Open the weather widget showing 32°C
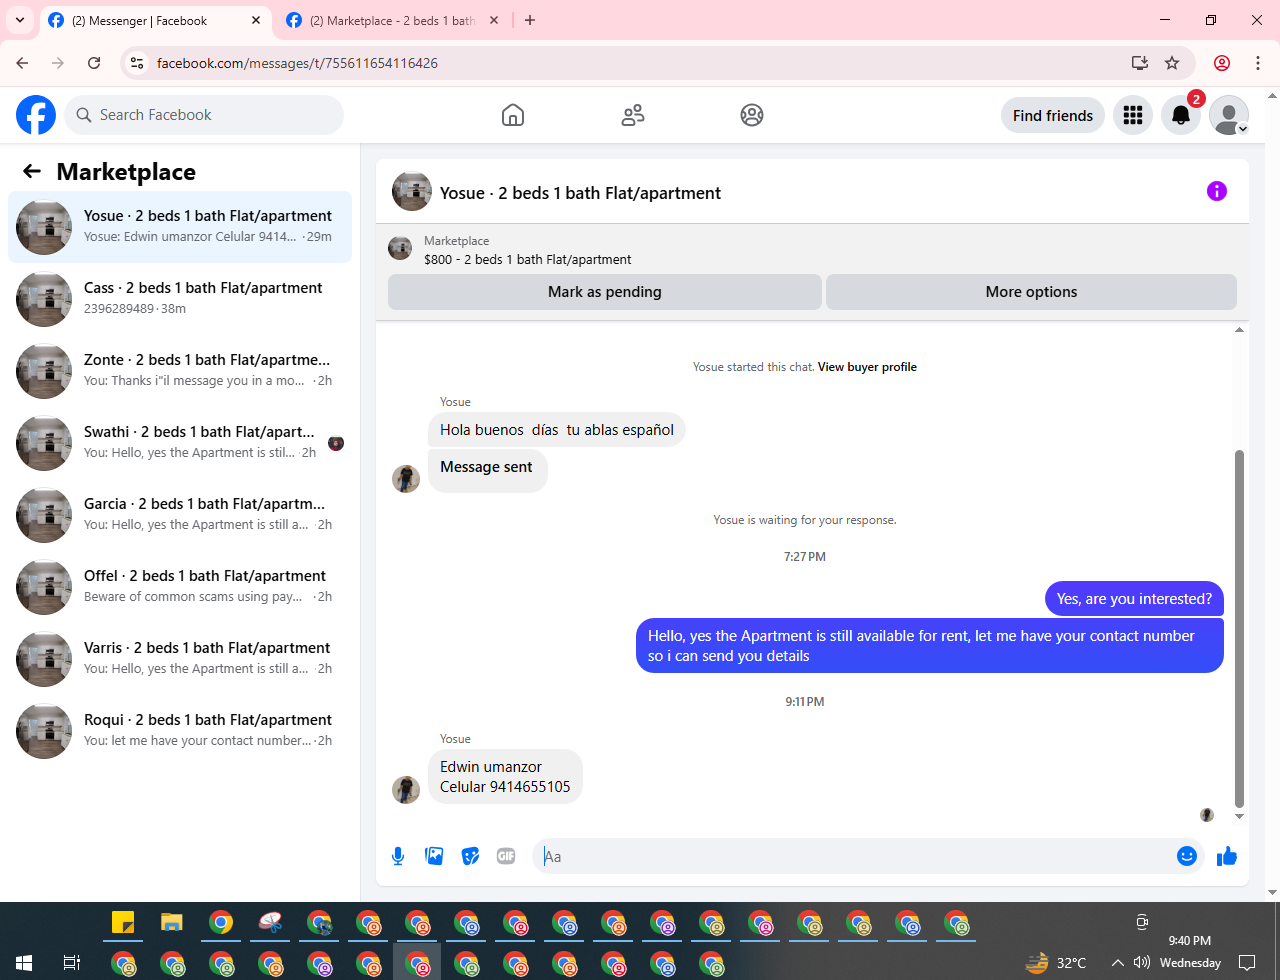1280x980 pixels. pos(1056,963)
